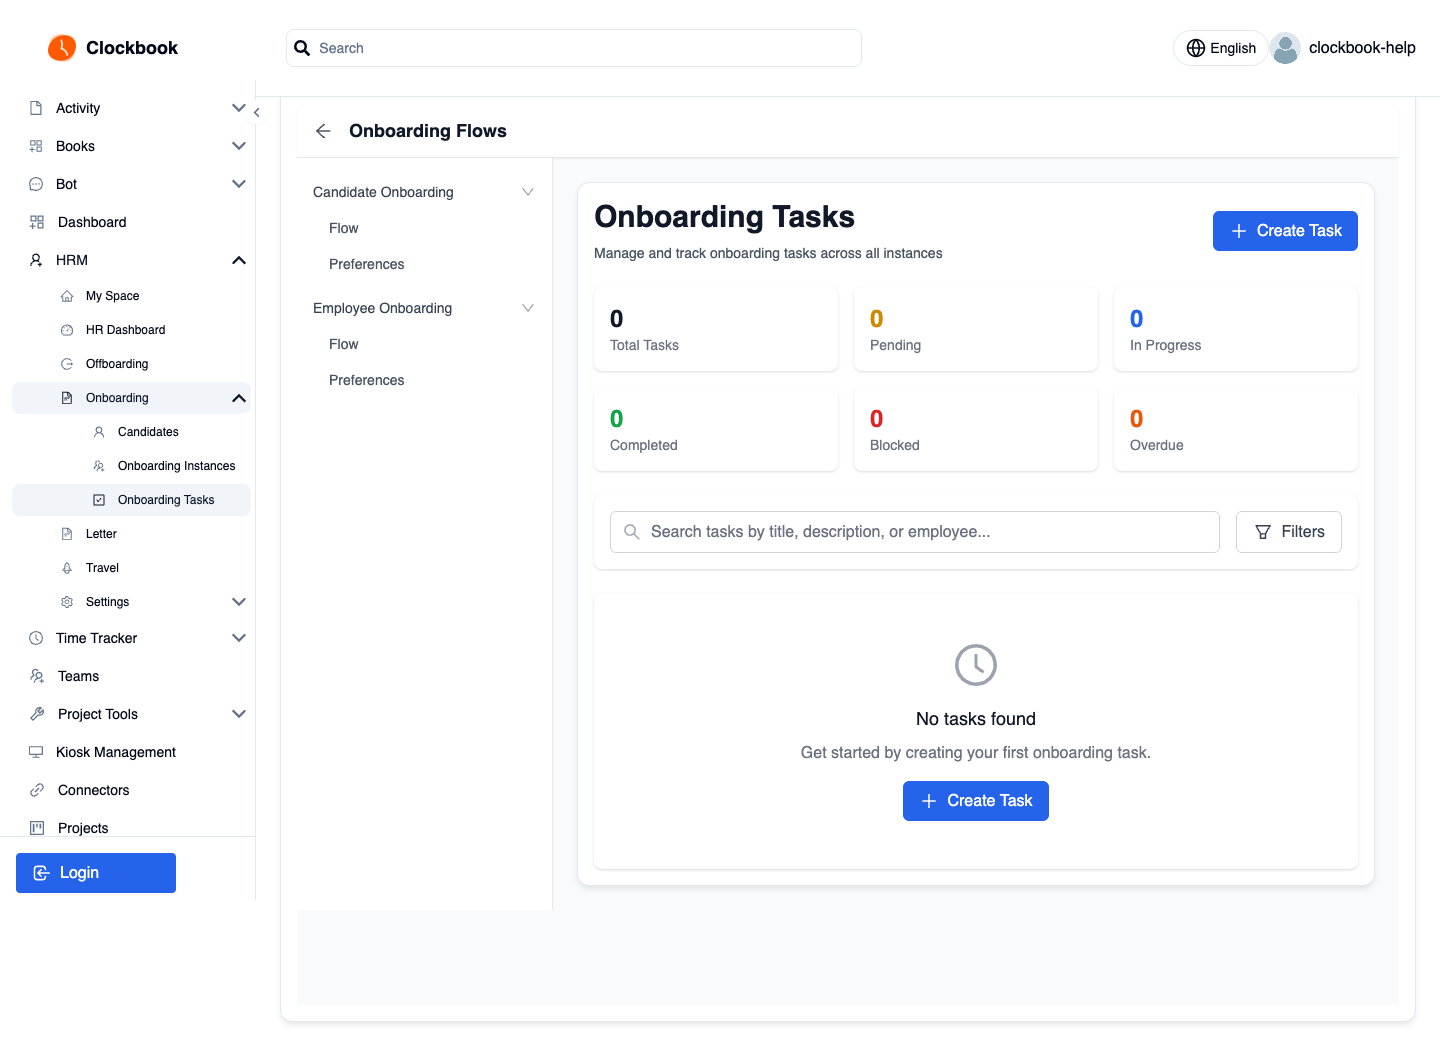Viewport: 1440px width, 1046px height.
Task: Click Create Task under No tasks found
Action: 976,801
